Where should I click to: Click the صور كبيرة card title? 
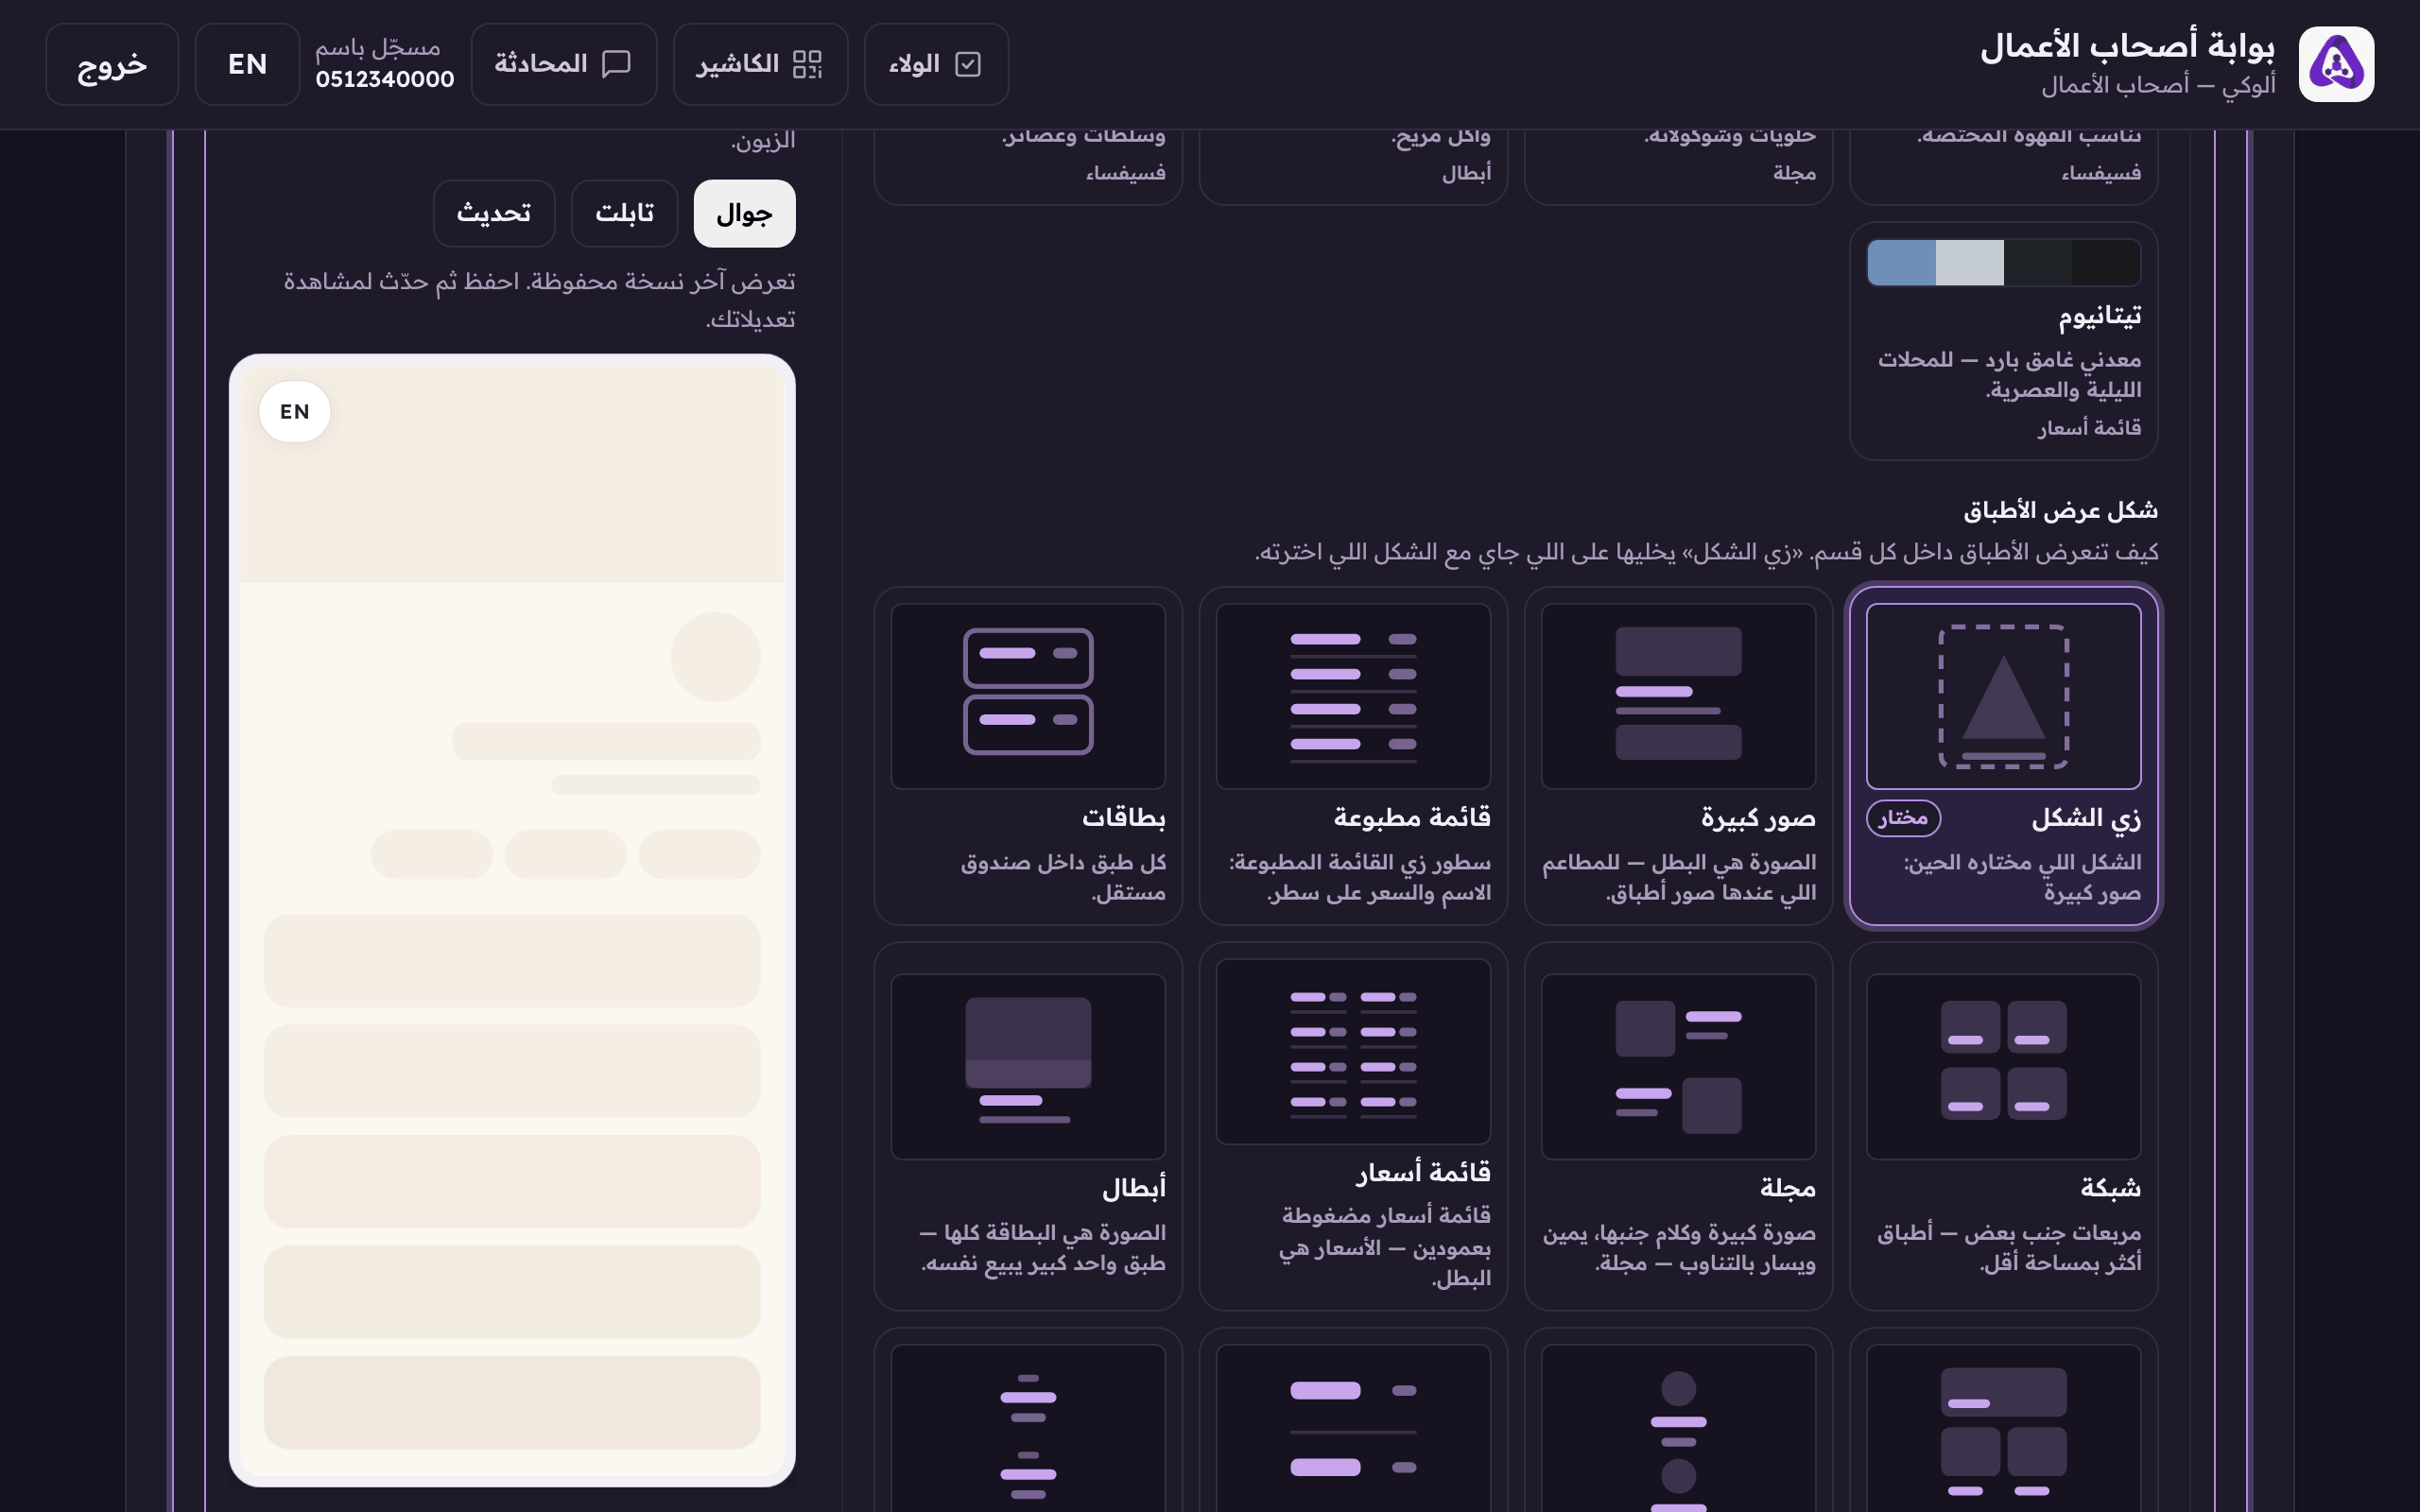[x=1758, y=818]
